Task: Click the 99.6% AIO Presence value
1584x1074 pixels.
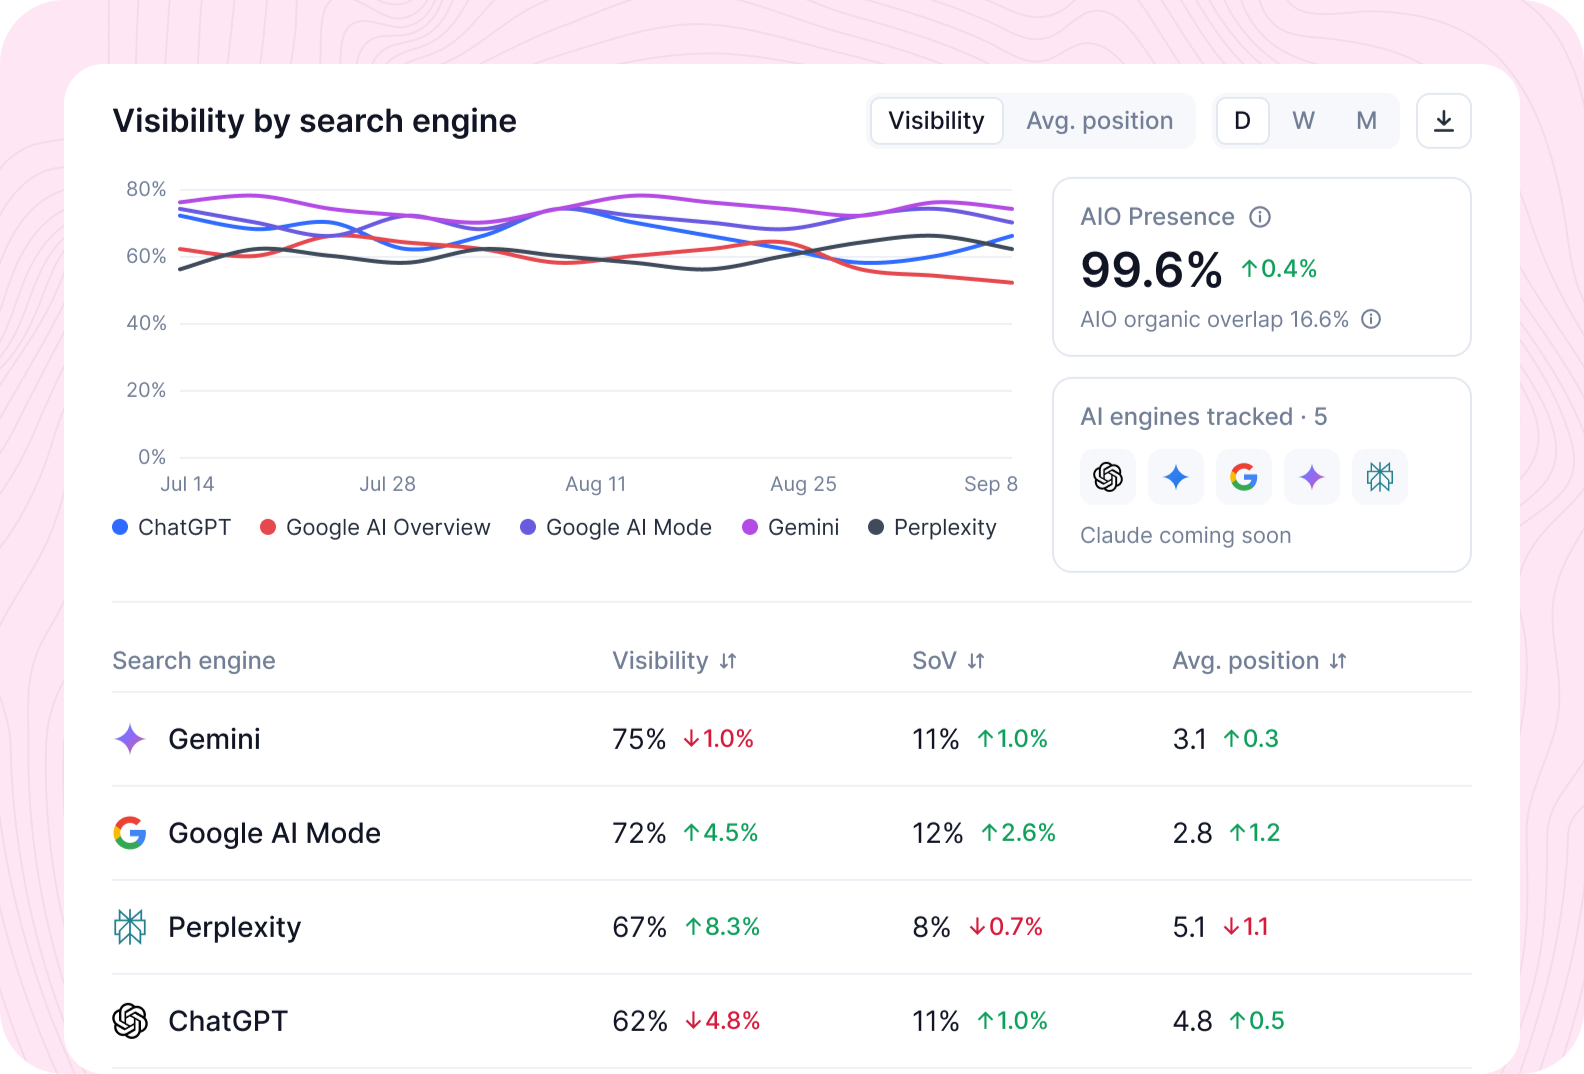Action: pyautogui.click(x=1151, y=270)
